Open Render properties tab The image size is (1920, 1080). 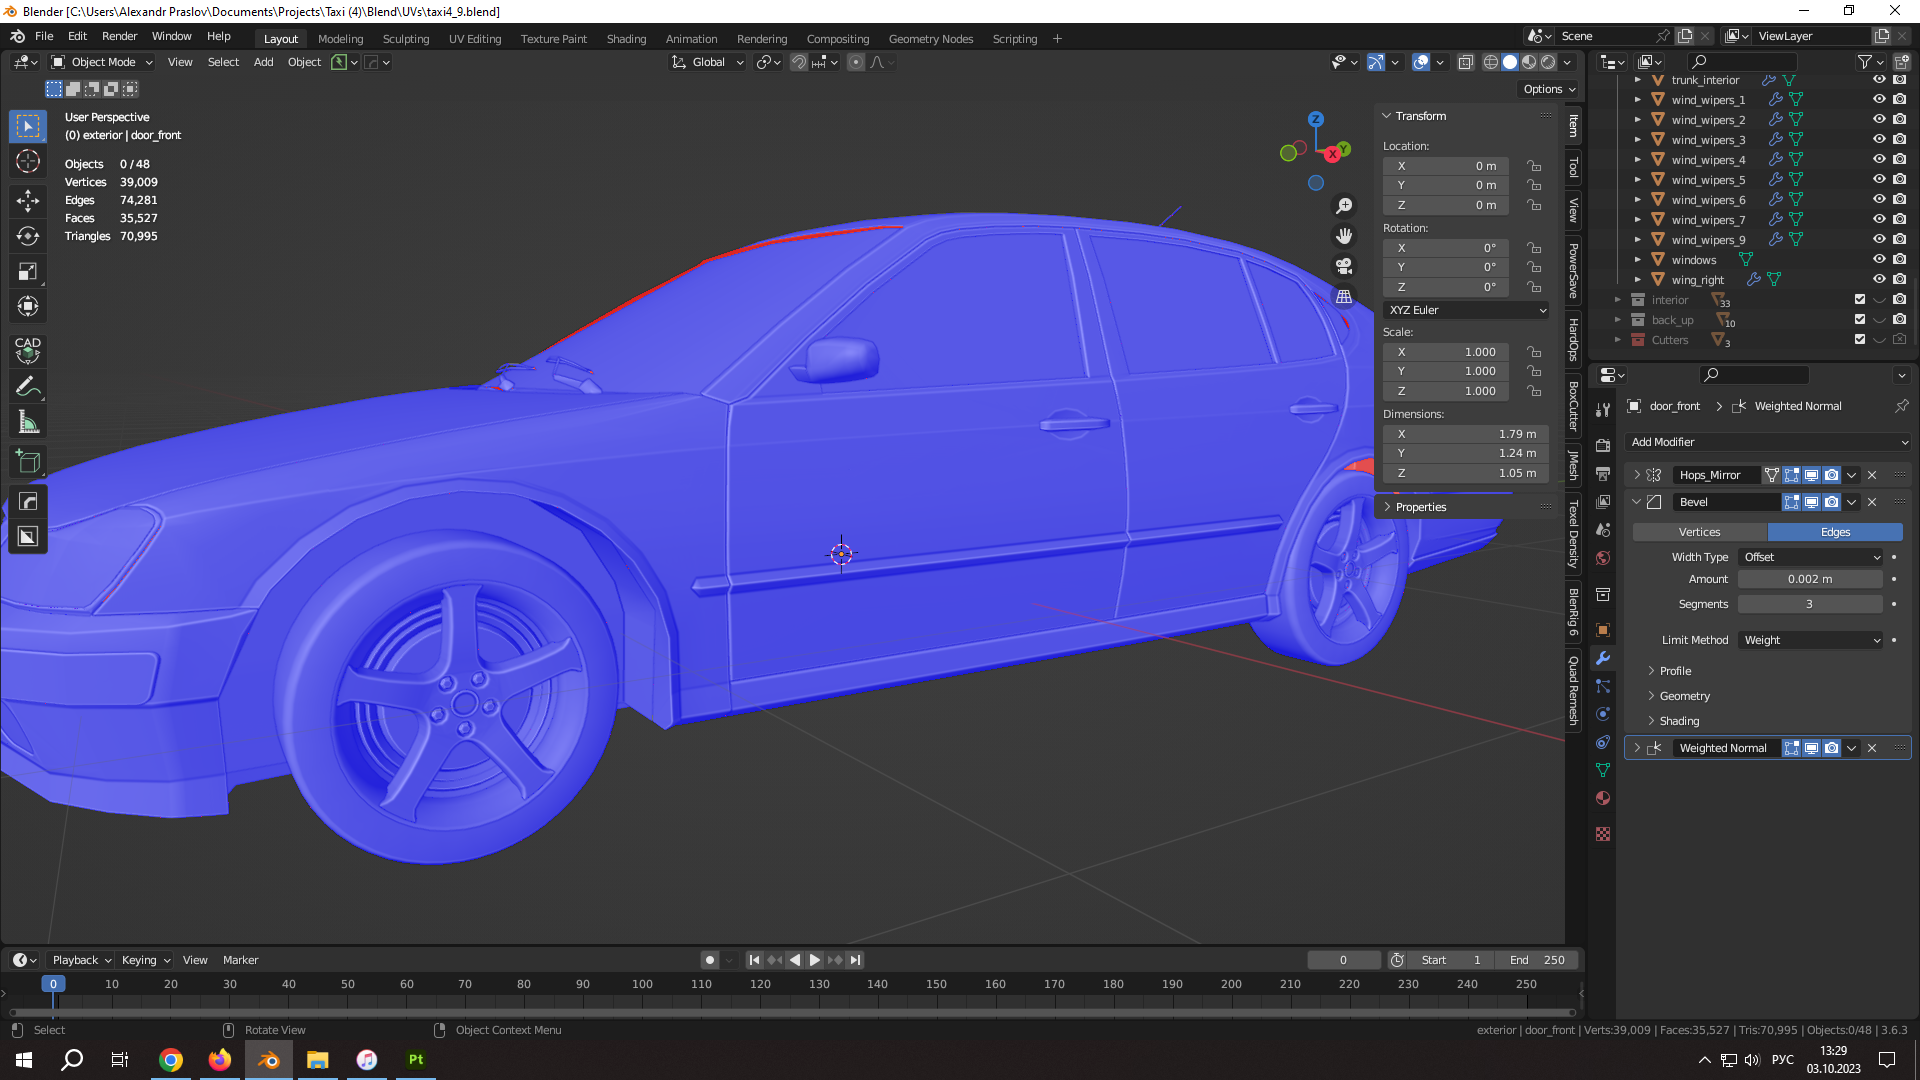[x=1603, y=445]
